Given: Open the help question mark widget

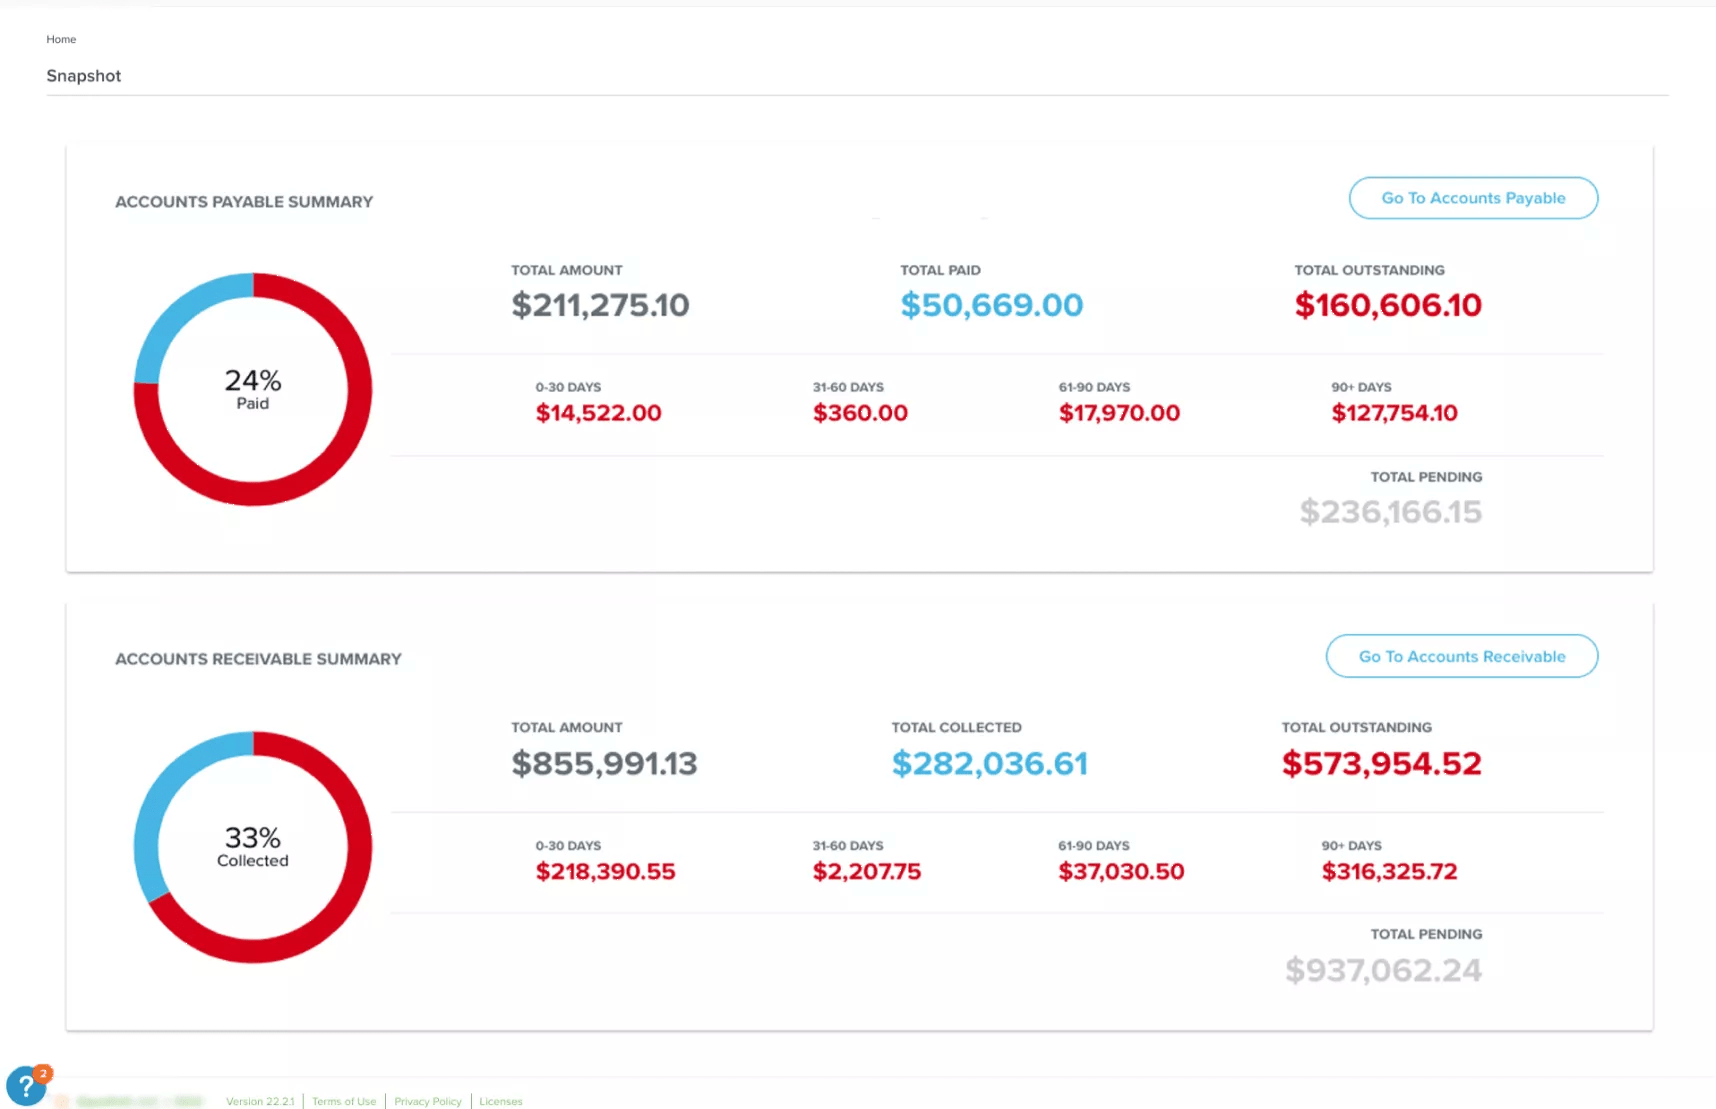Looking at the screenshot, I should [24, 1087].
